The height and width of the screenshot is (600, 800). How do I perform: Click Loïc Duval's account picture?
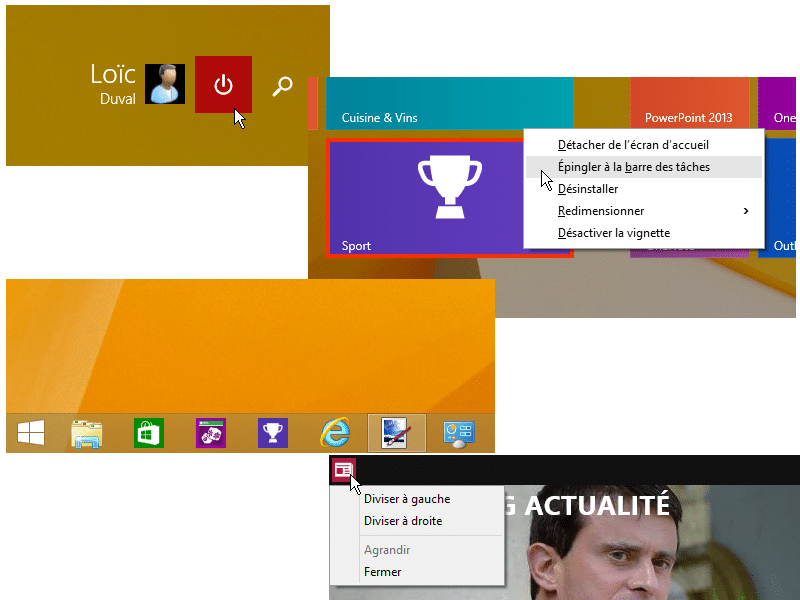(x=165, y=84)
